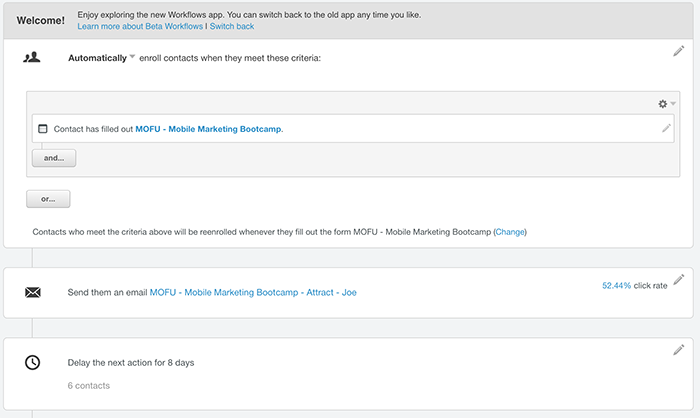Edit the send email step pencil
This screenshot has width=700, height=418.
point(679,280)
